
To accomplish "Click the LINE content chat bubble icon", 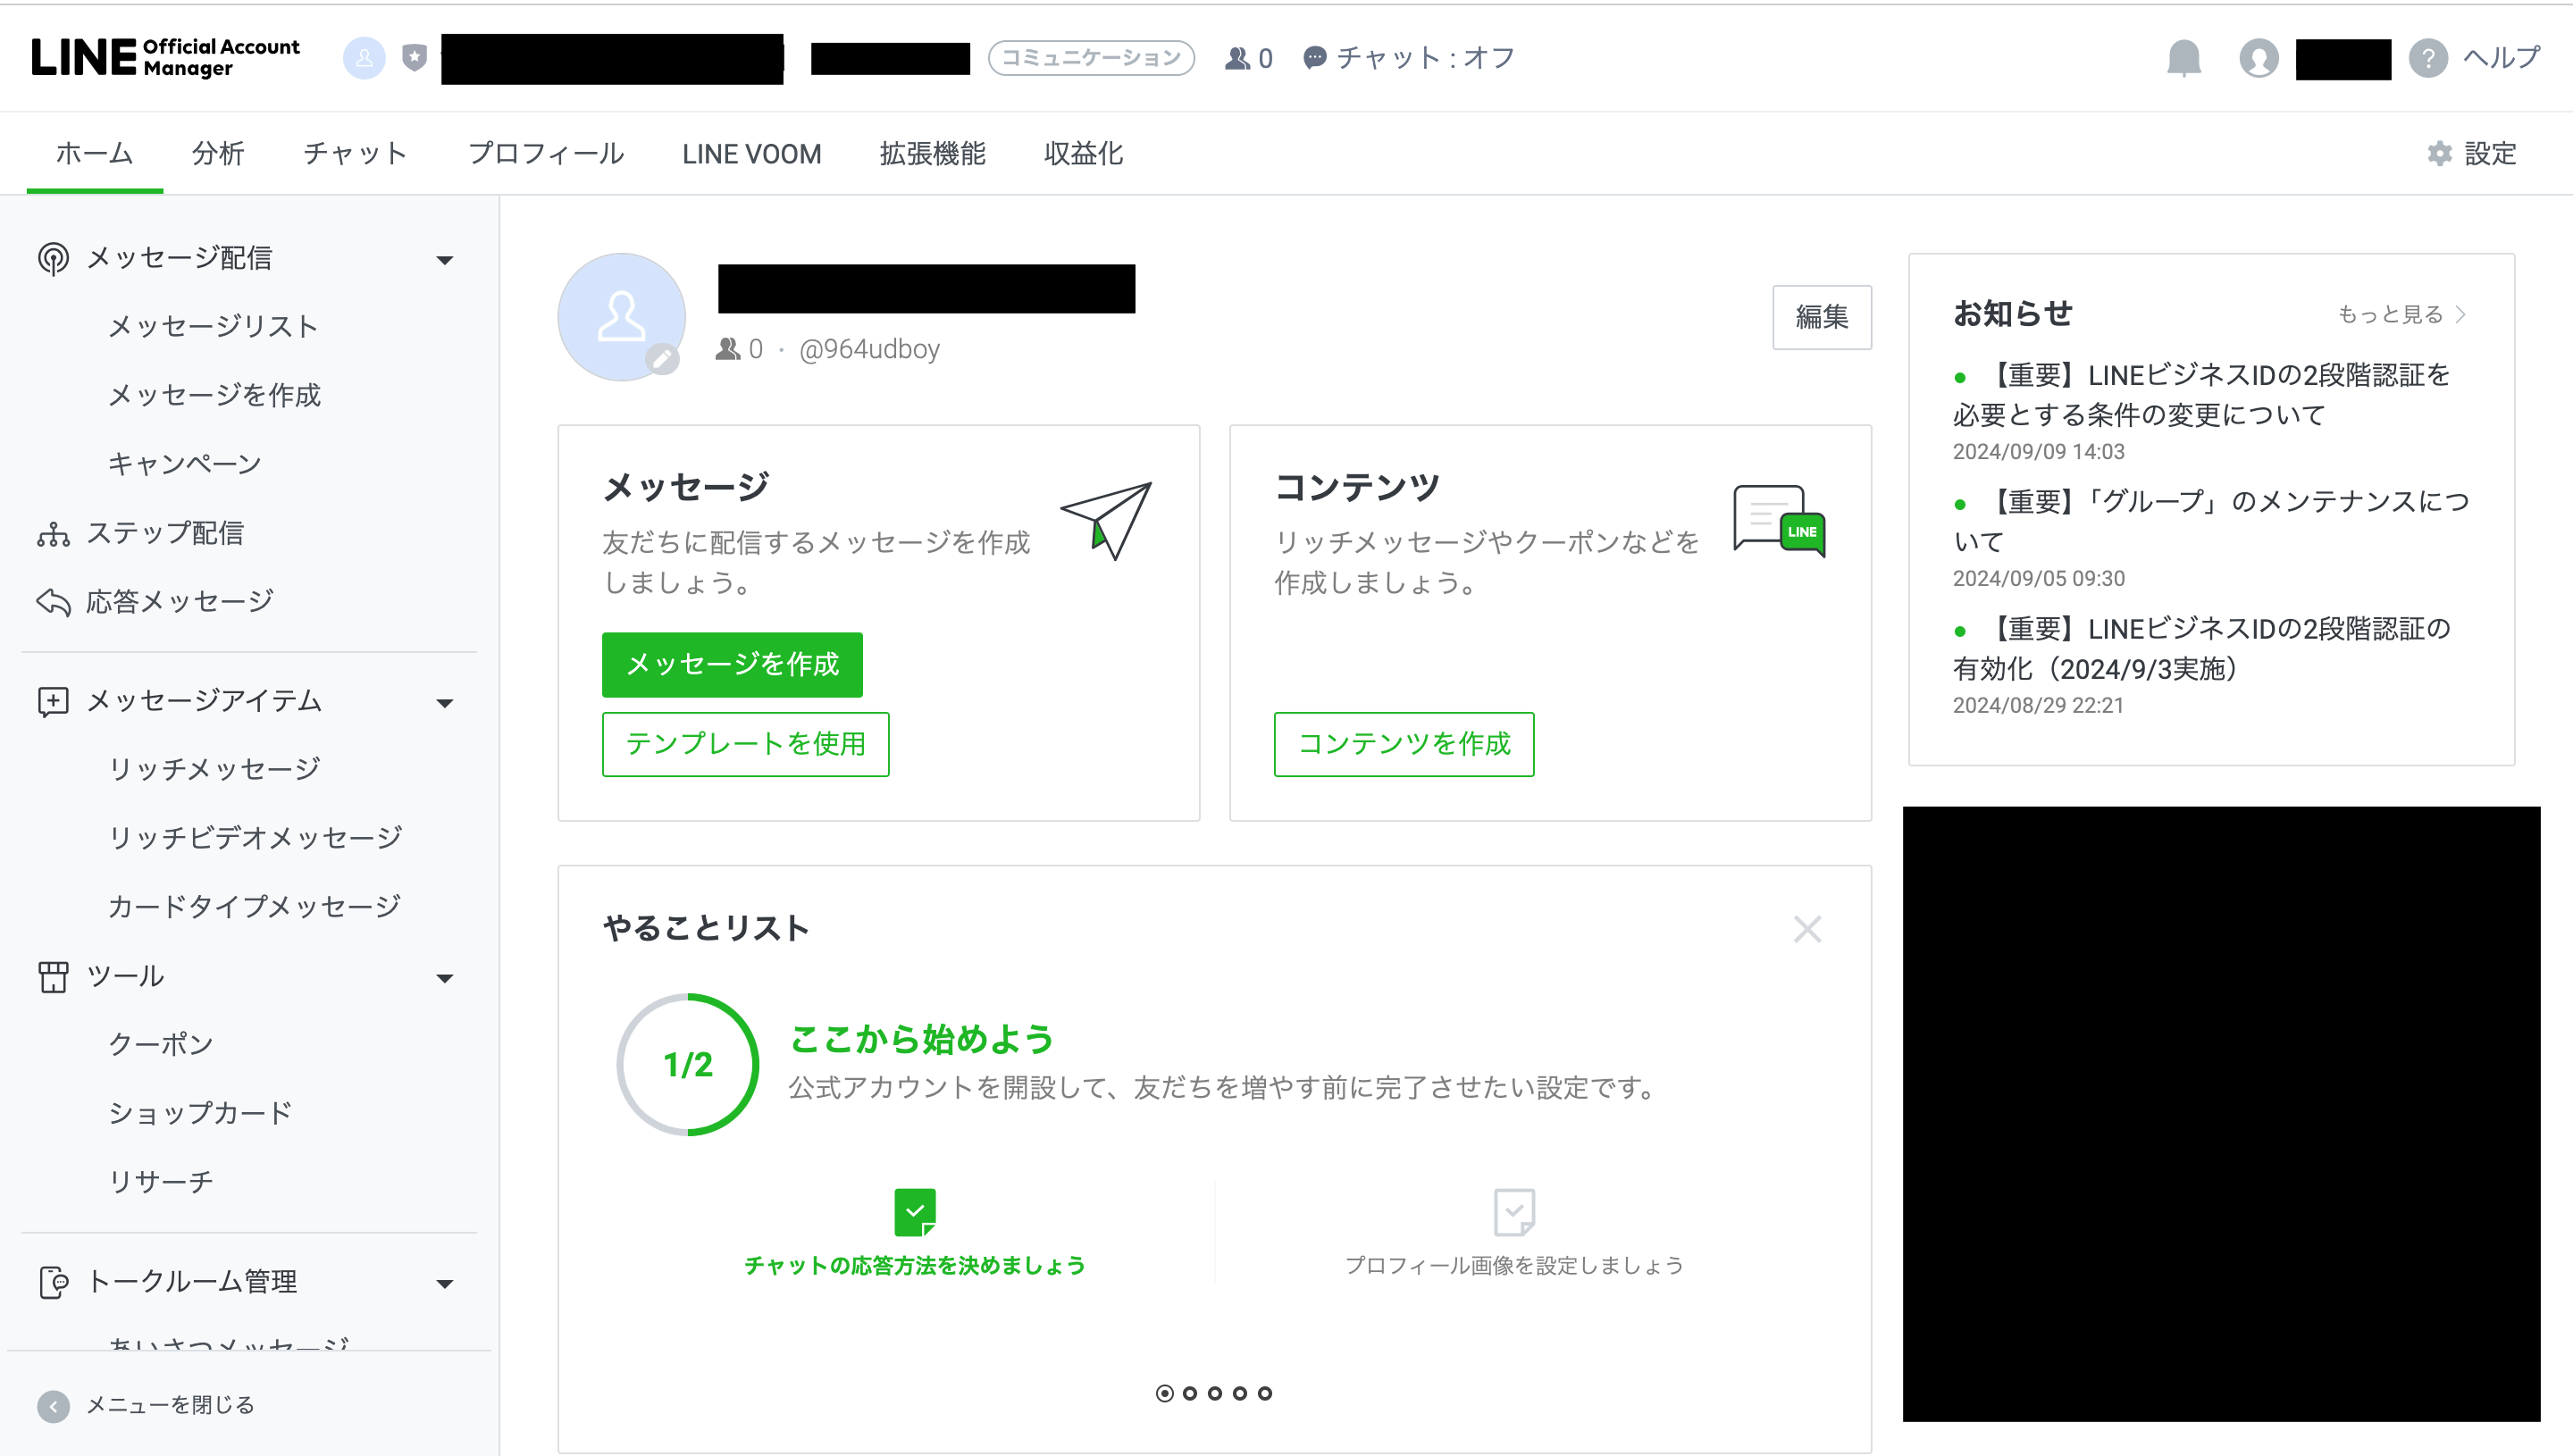I will tap(1778, 520).
